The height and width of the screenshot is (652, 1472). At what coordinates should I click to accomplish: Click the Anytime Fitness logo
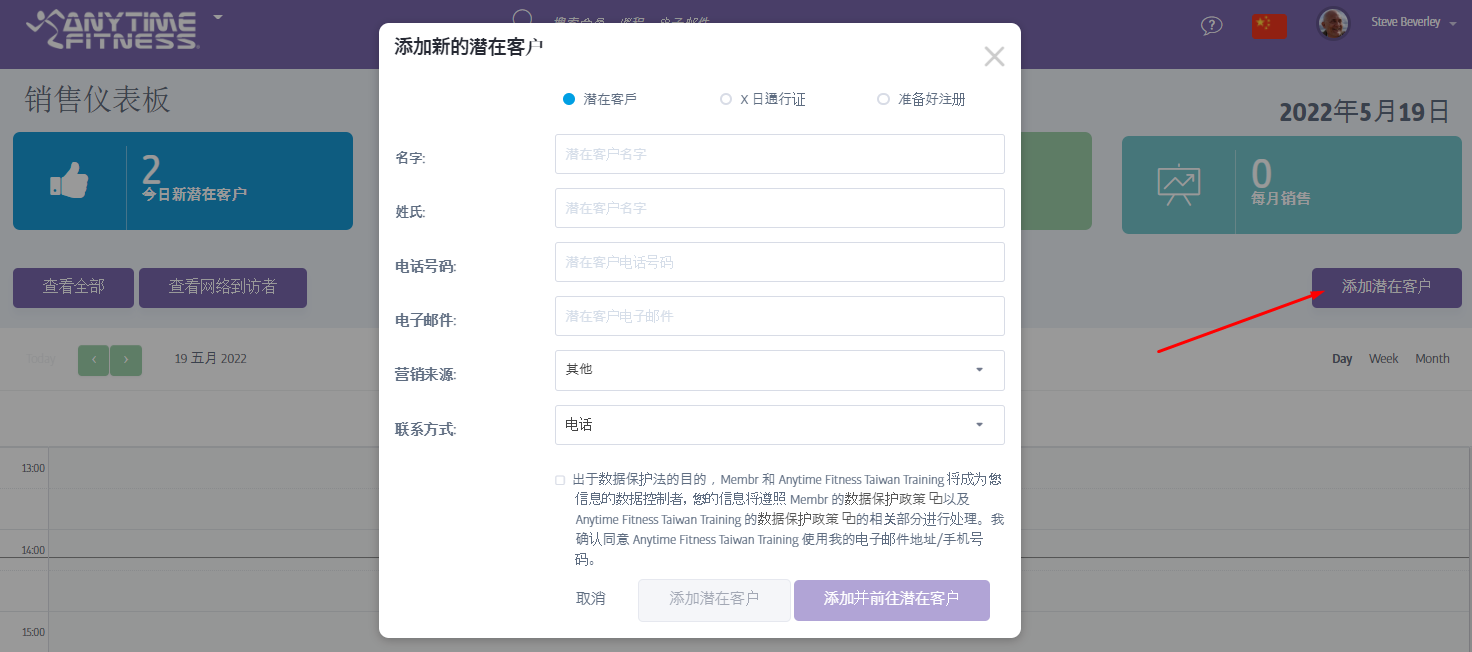(x=112, y=29)
